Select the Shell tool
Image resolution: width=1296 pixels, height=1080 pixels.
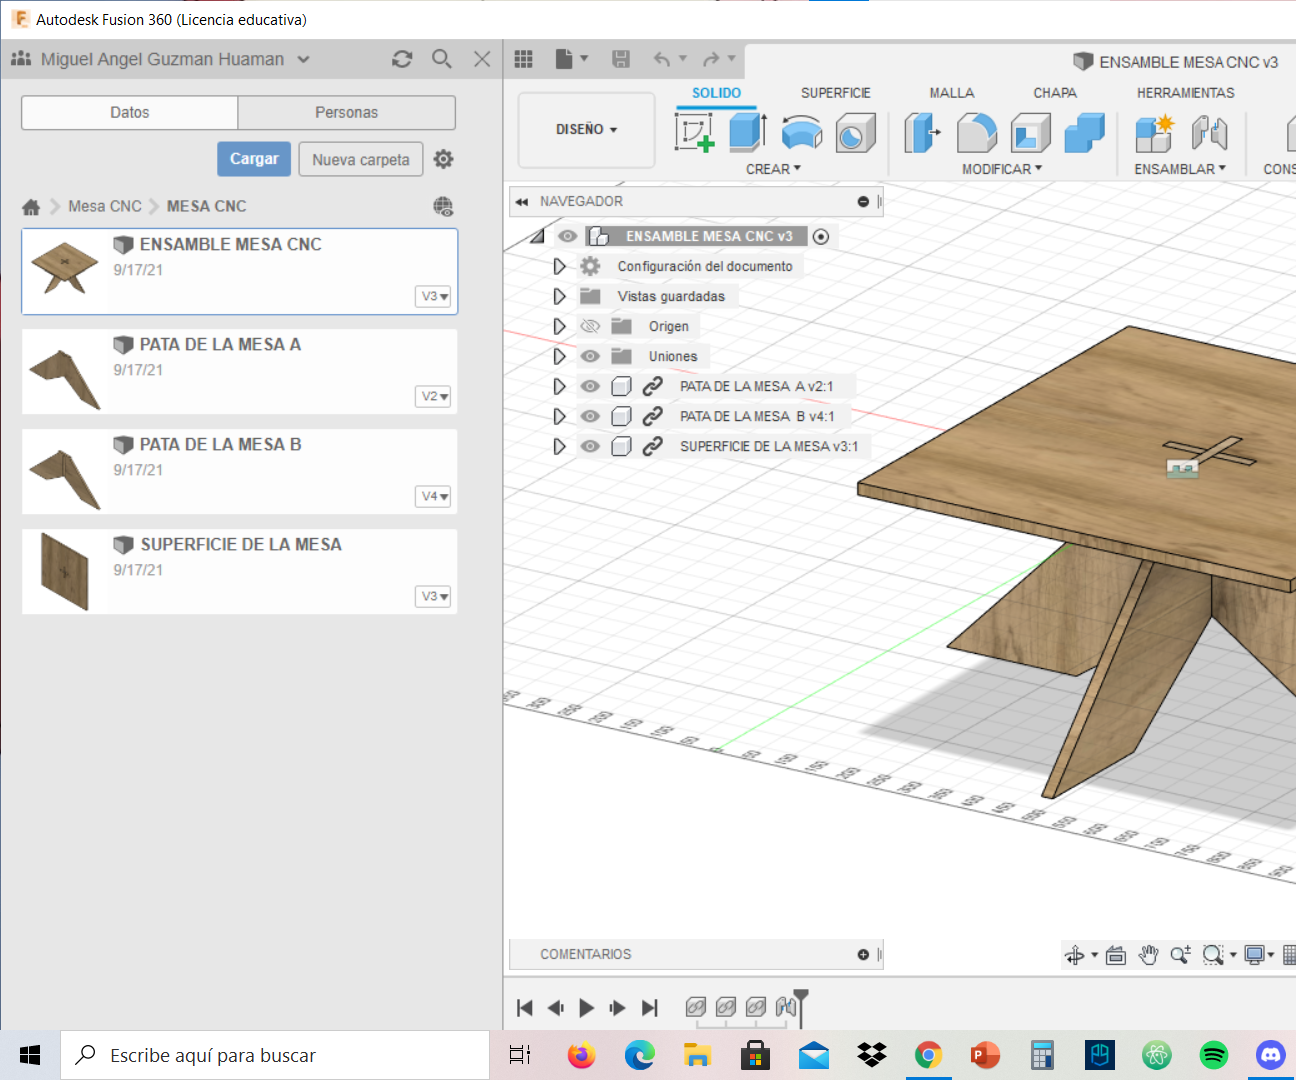pyautogui.click(x=1030, y=132)
